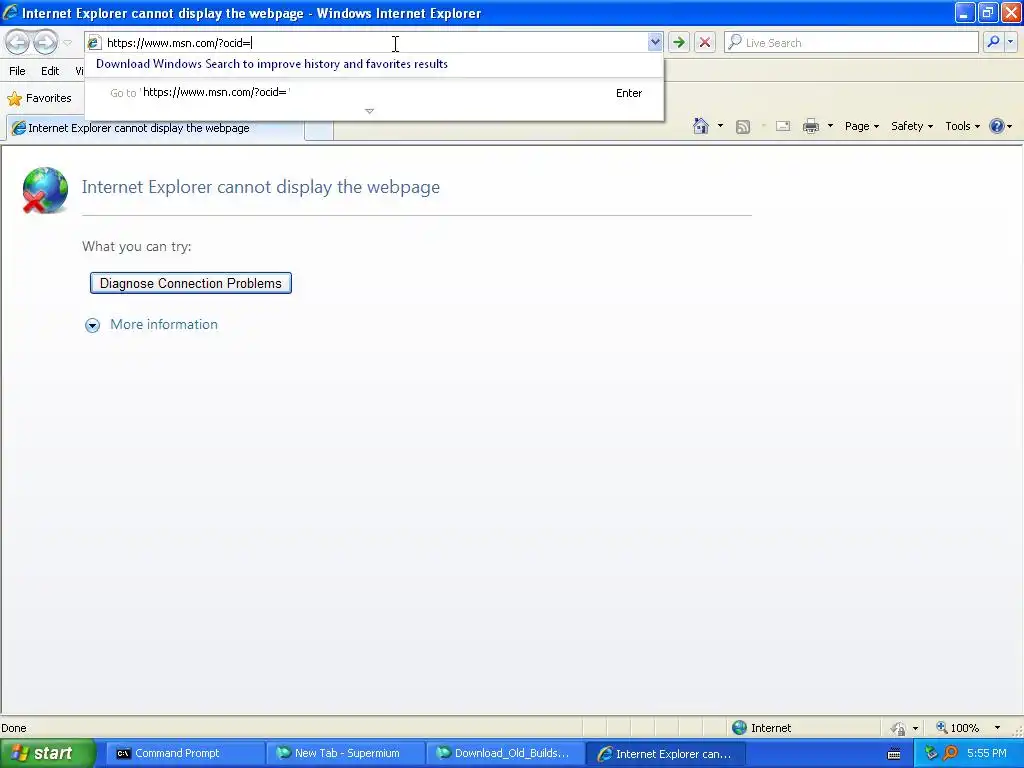Screen dimensions: 1024x768
Task: Click the Read Mail envelope icon
Action: 783,126
